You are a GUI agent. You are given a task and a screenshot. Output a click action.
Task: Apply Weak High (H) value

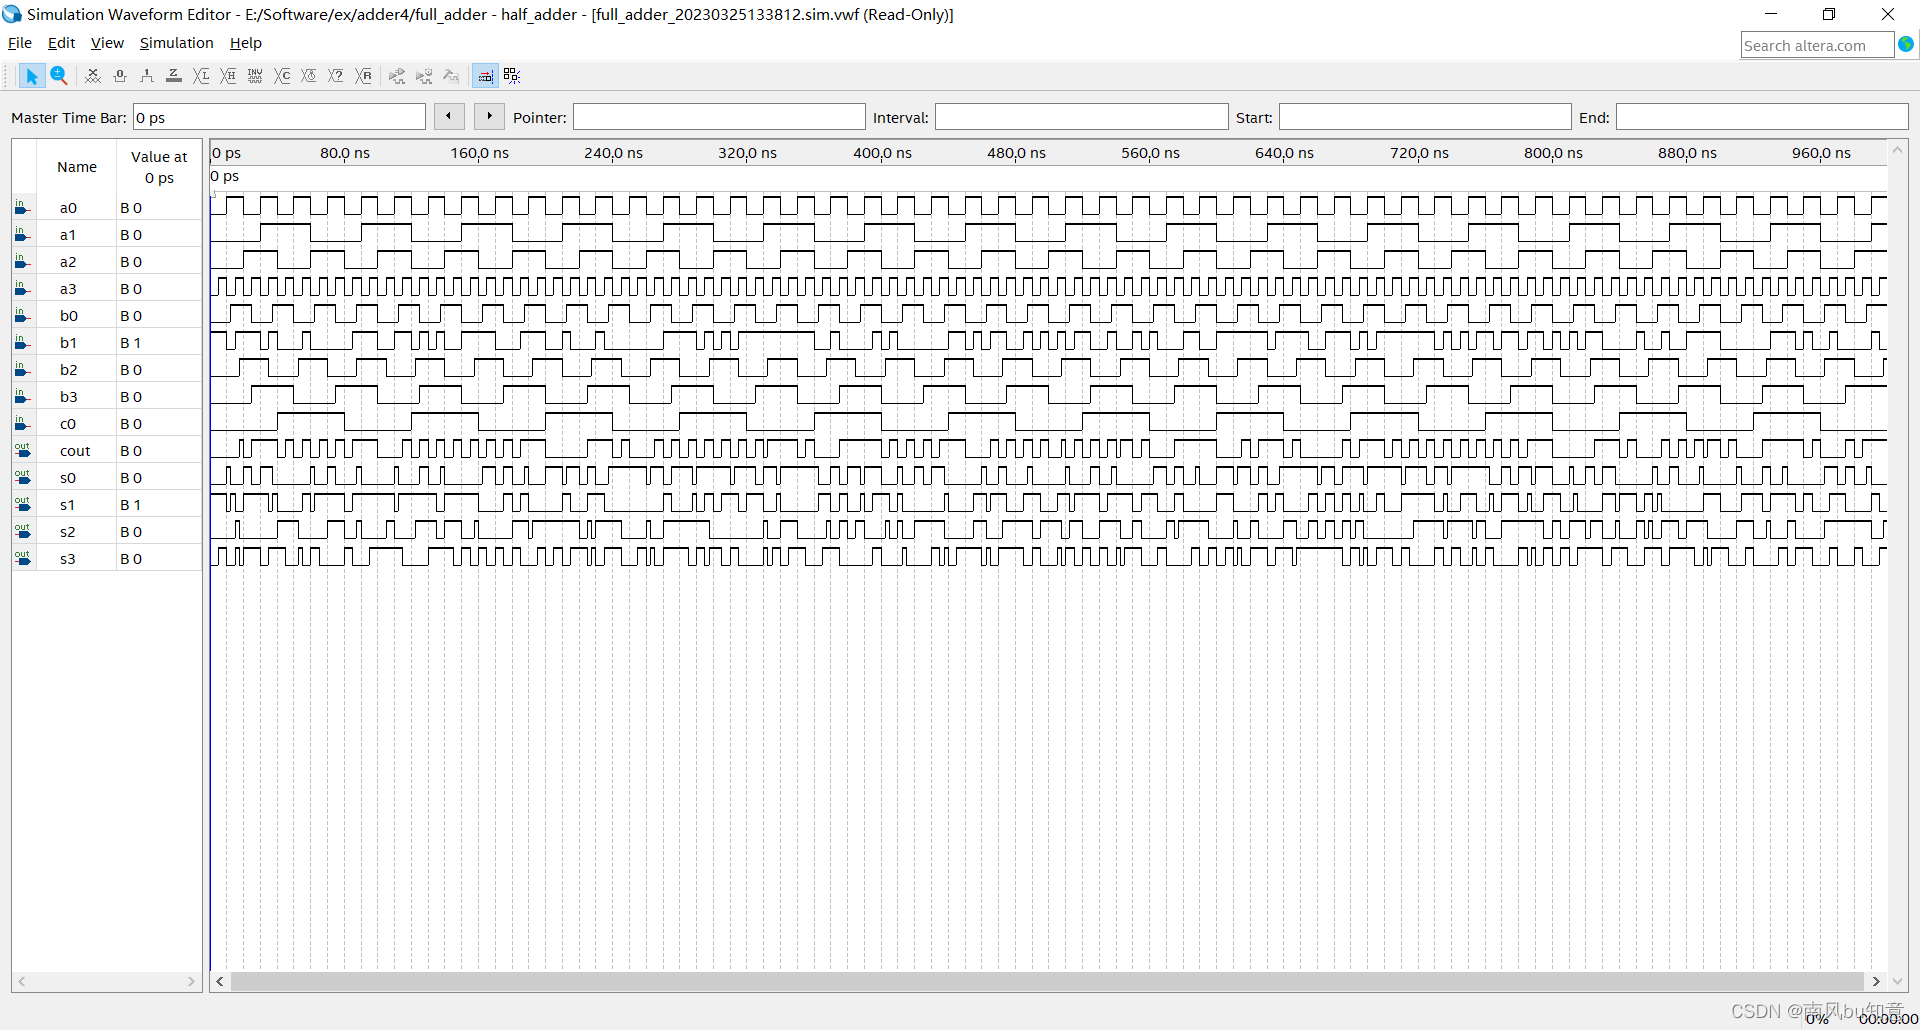click(x=228, y=76)
